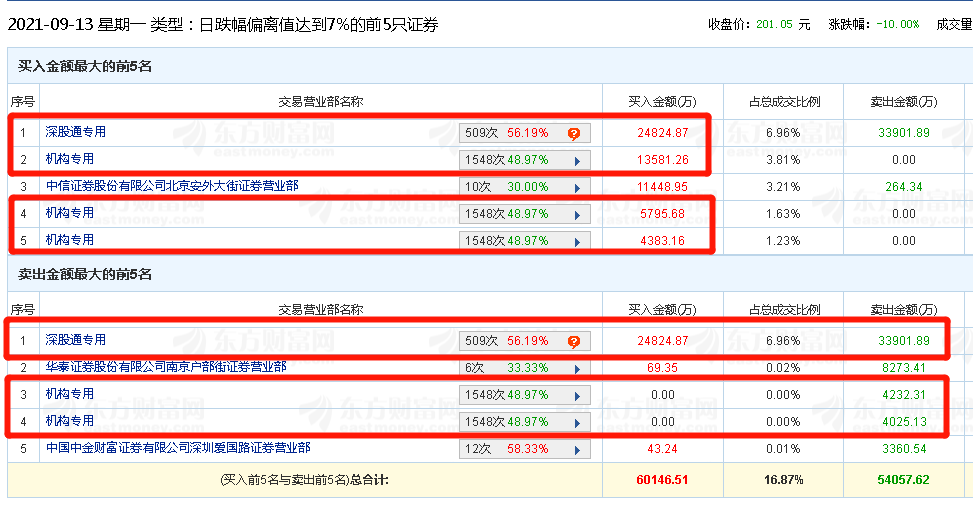Click arrow icon beside 12次 58.33%
The width and height of the screenshot is (973, 508).
pyautogui.click(x=576, y=449)
